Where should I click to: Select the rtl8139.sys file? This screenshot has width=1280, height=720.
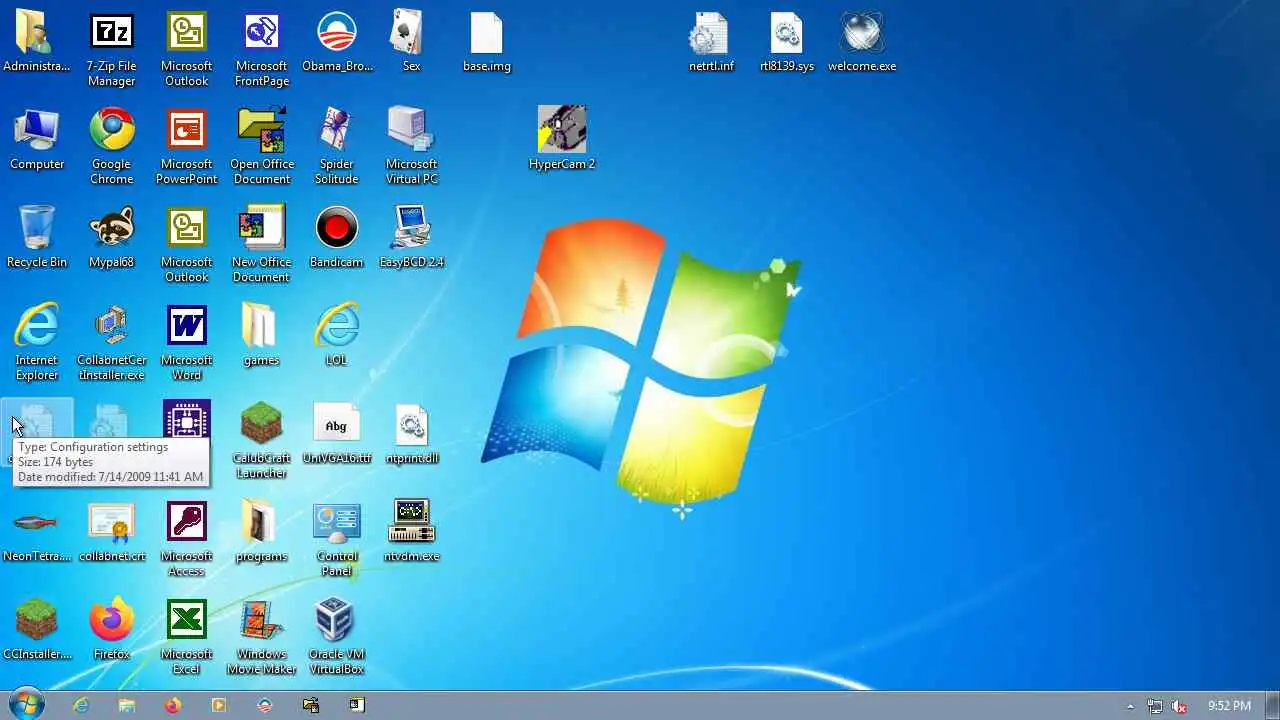pyautogui.click(x=787, y=43)
